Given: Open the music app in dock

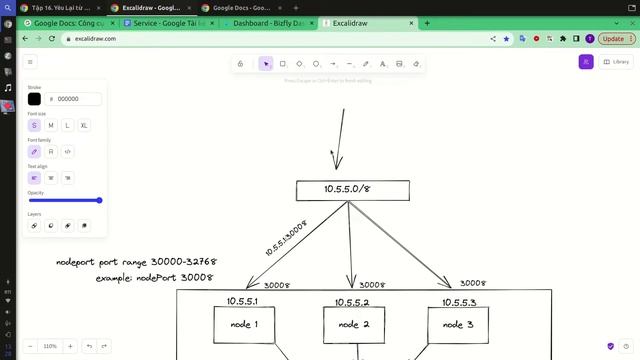Looking at the screenshot, I should [8, 88].
